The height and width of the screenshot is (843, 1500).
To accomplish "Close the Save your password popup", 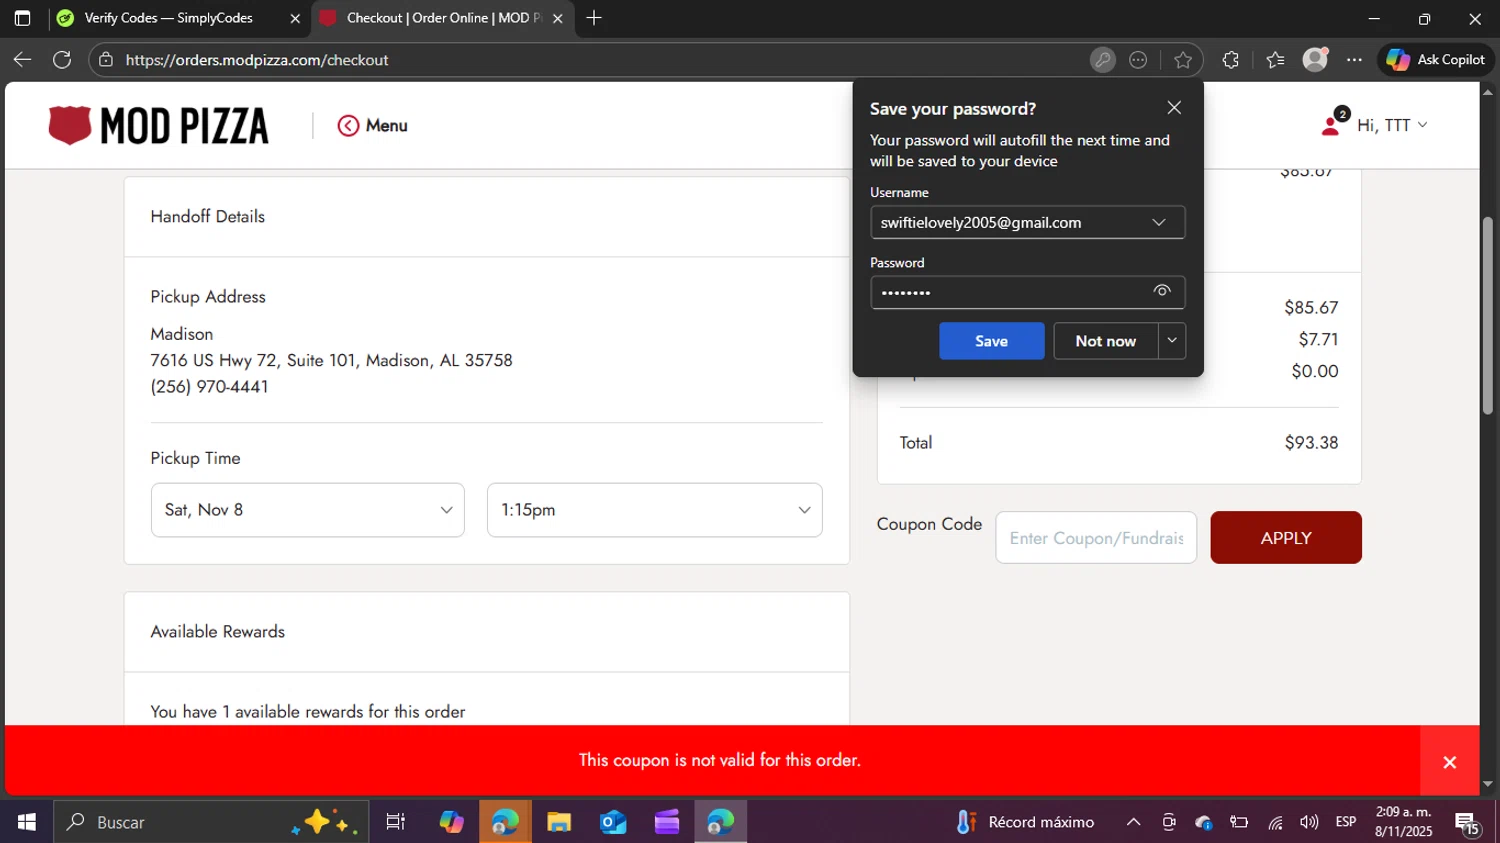I will point(1174,108).
